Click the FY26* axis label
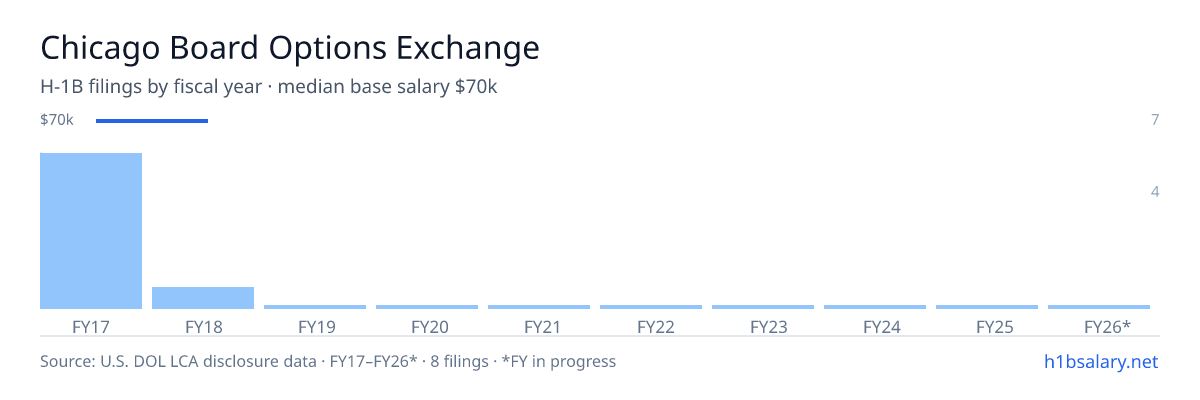Image resolution: width=1200 pixels, height=400 pixels. [1107, 326]
